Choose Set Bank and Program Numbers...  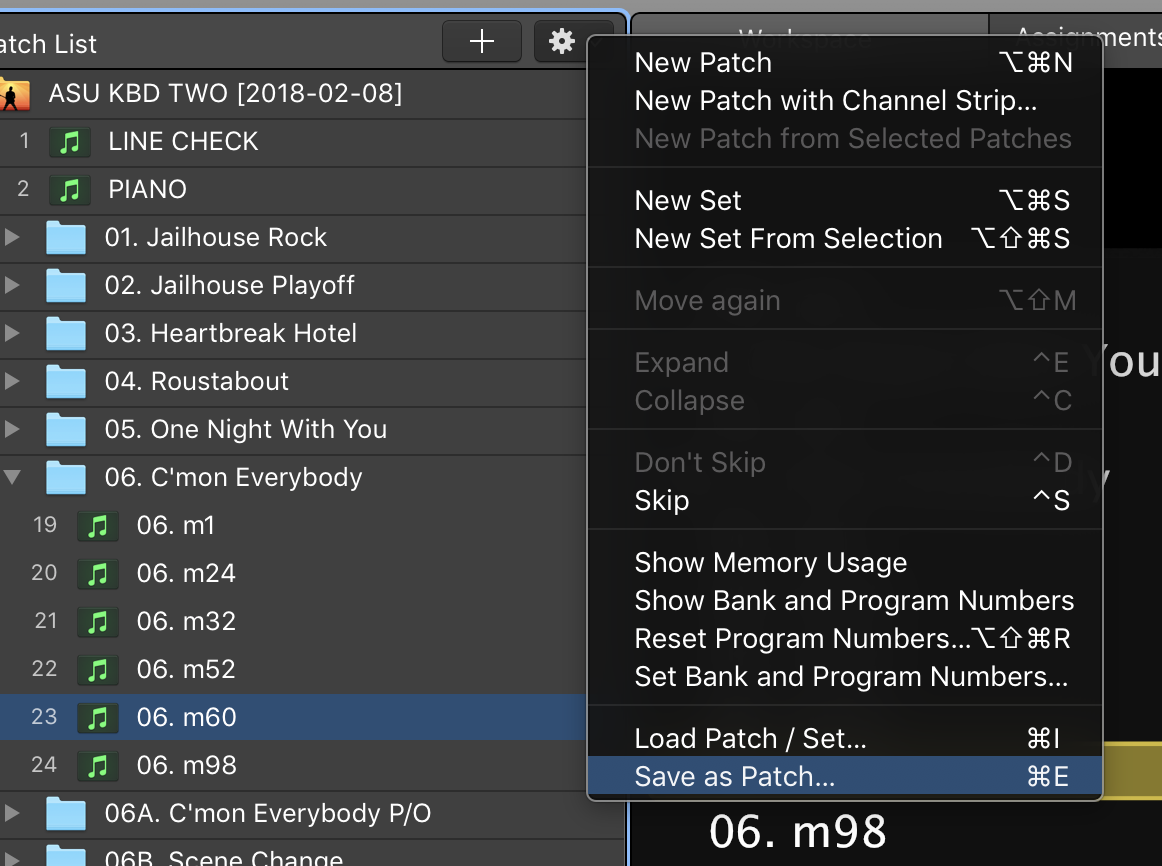[x=851, y=677]
